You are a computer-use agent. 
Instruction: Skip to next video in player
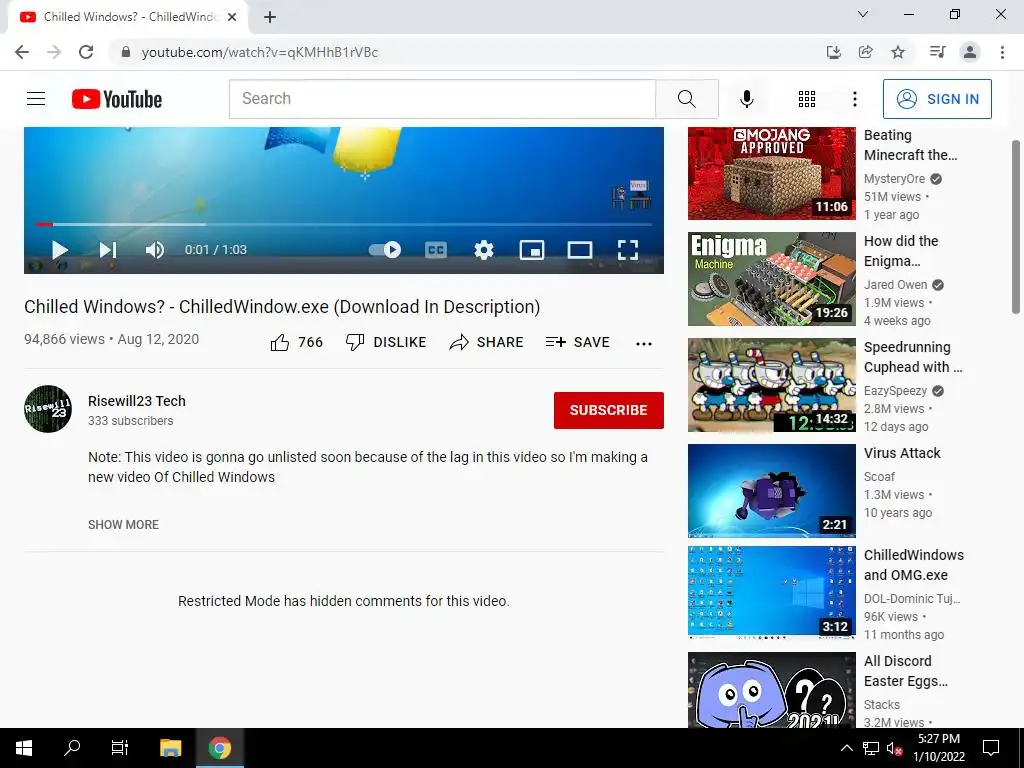108,249
